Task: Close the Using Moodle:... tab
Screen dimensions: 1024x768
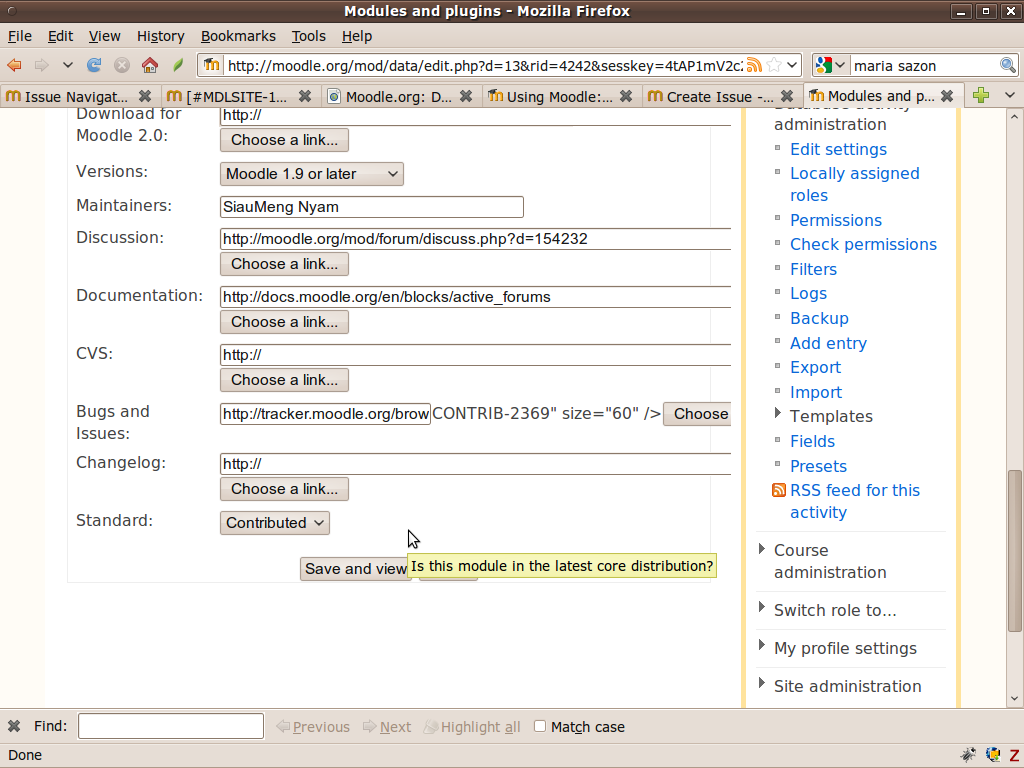Action: pyautogui.click(x=626, y=97)
